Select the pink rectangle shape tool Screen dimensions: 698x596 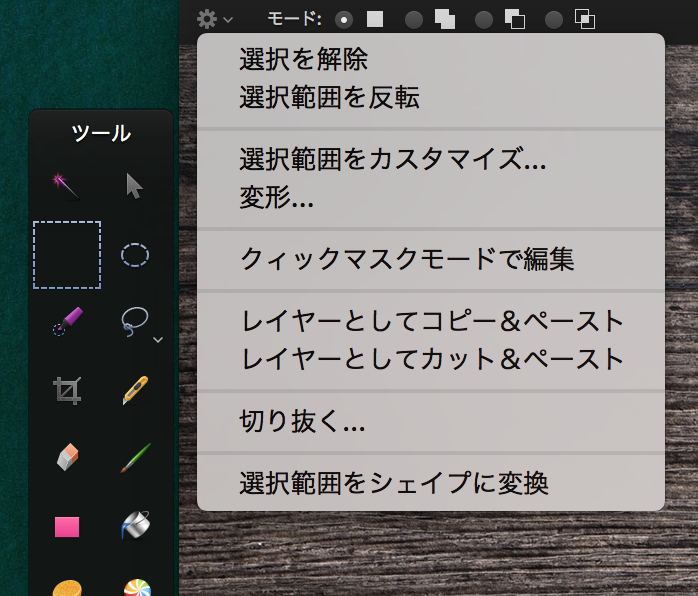[x=67, y=526]
